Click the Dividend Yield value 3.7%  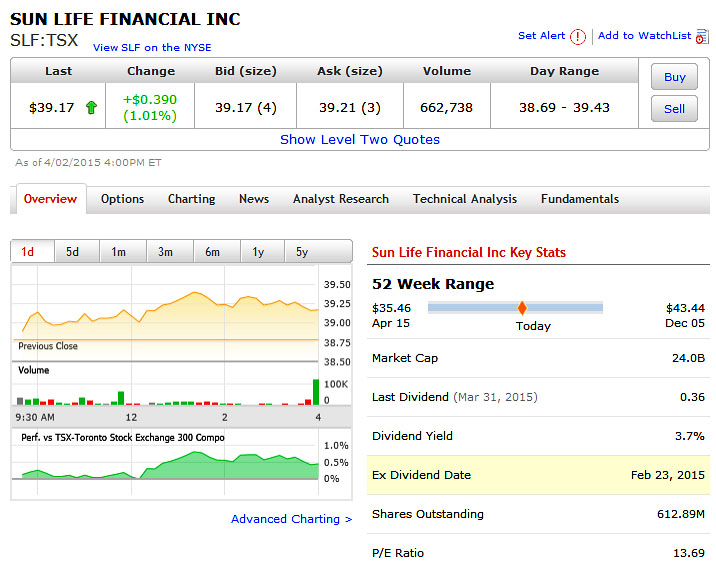point(690,436)
